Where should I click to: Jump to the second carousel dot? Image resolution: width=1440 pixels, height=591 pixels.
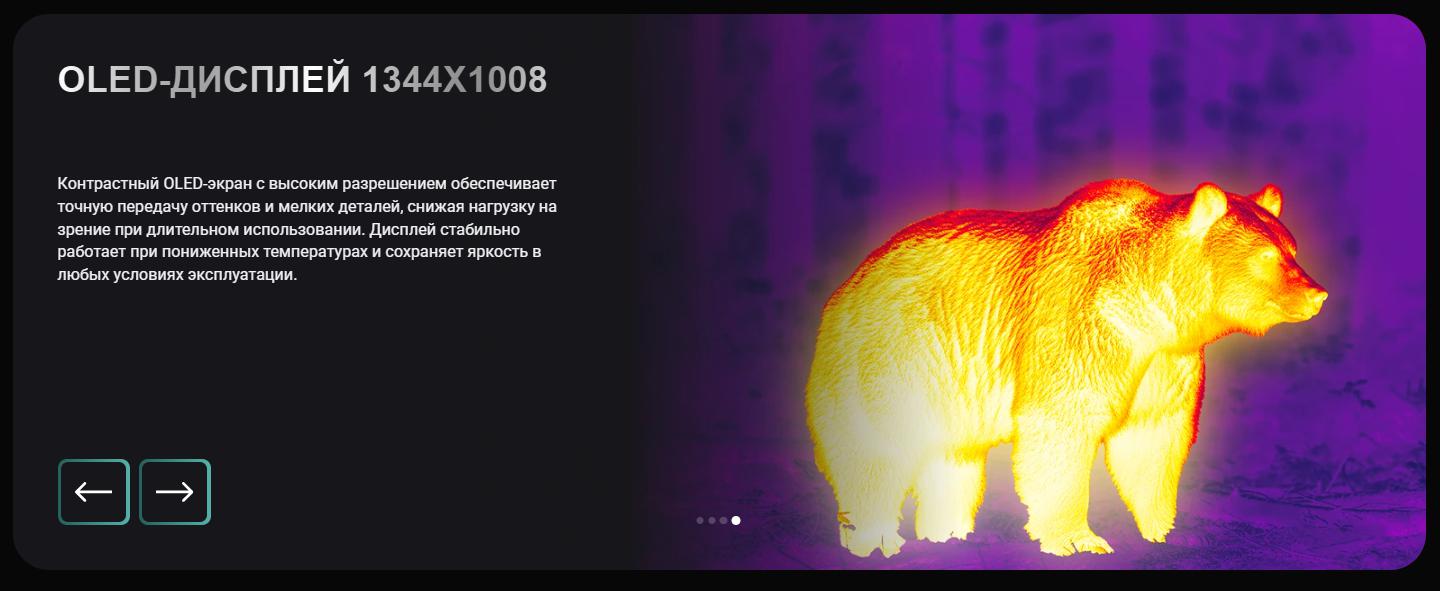(x=712, y=520)
